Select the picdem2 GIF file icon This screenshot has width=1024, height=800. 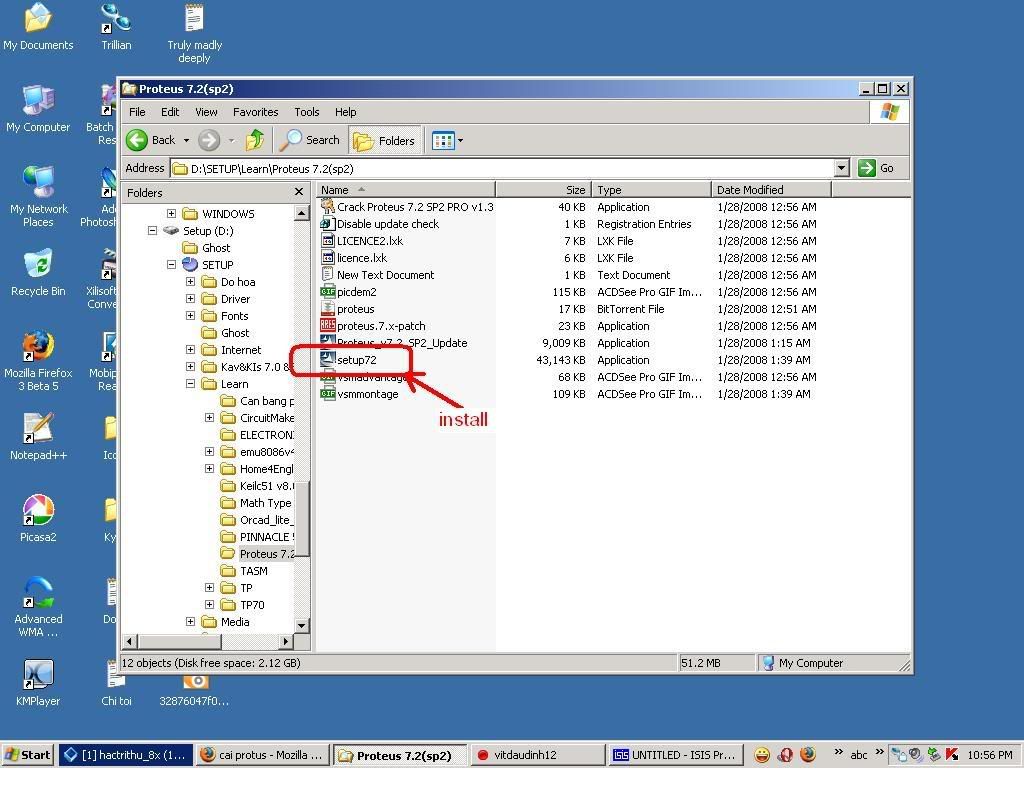coord(328,291)
